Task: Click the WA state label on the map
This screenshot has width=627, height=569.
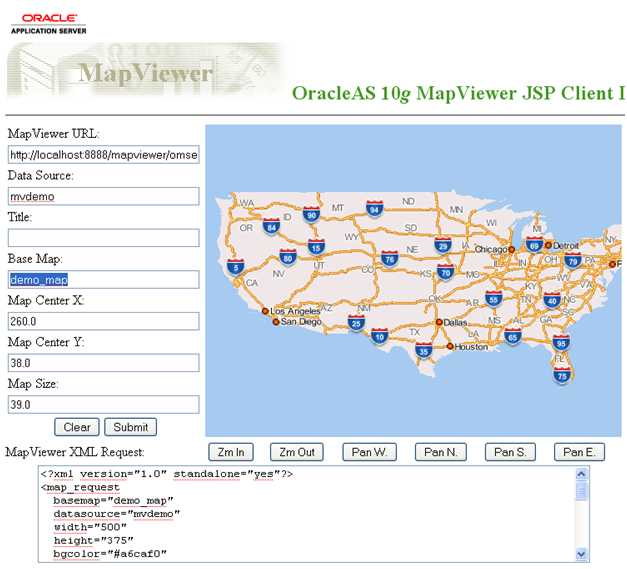Action: coord(247,203)
